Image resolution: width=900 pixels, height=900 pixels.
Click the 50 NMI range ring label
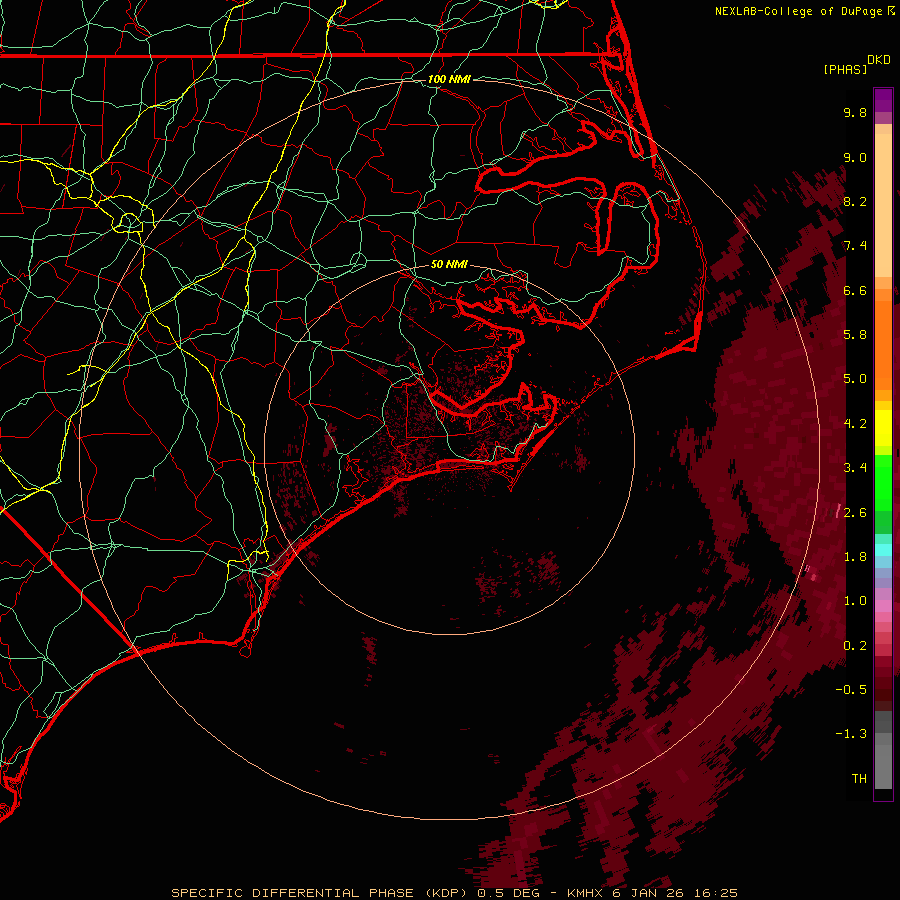click(449, 265)
